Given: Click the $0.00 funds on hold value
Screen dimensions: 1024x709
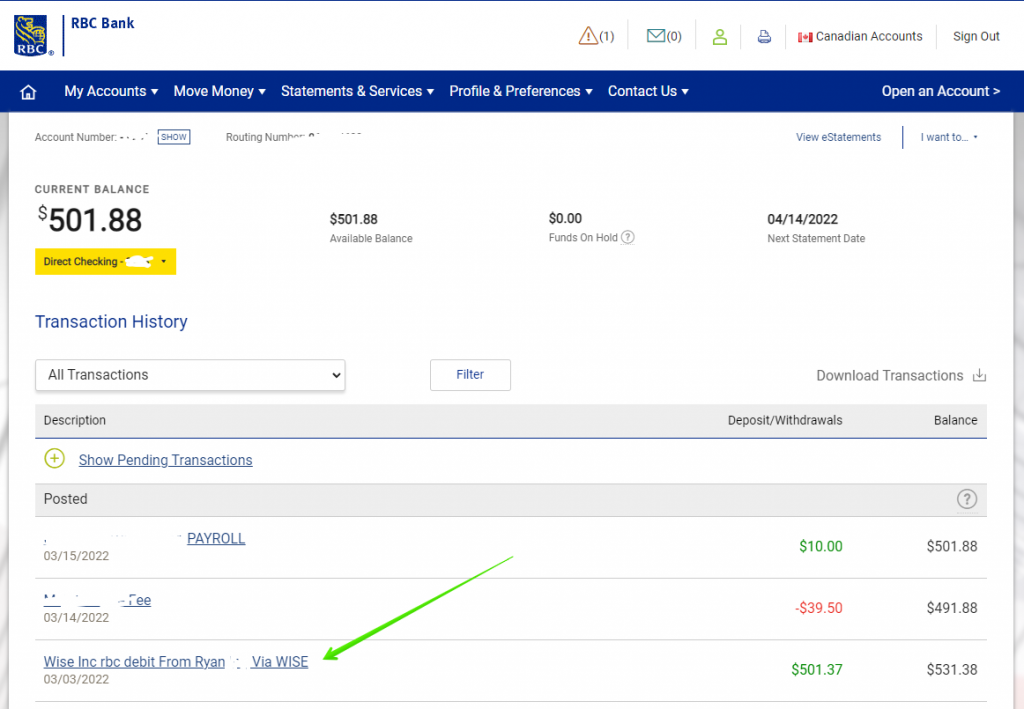Looking at the screenshot, I should coord(565,218).
